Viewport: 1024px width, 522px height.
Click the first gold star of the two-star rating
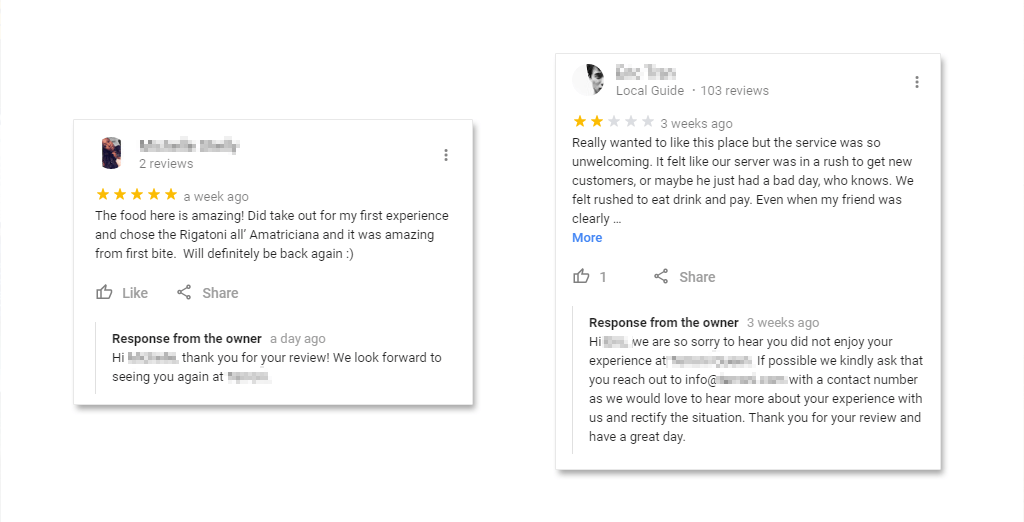coord(579,122)
